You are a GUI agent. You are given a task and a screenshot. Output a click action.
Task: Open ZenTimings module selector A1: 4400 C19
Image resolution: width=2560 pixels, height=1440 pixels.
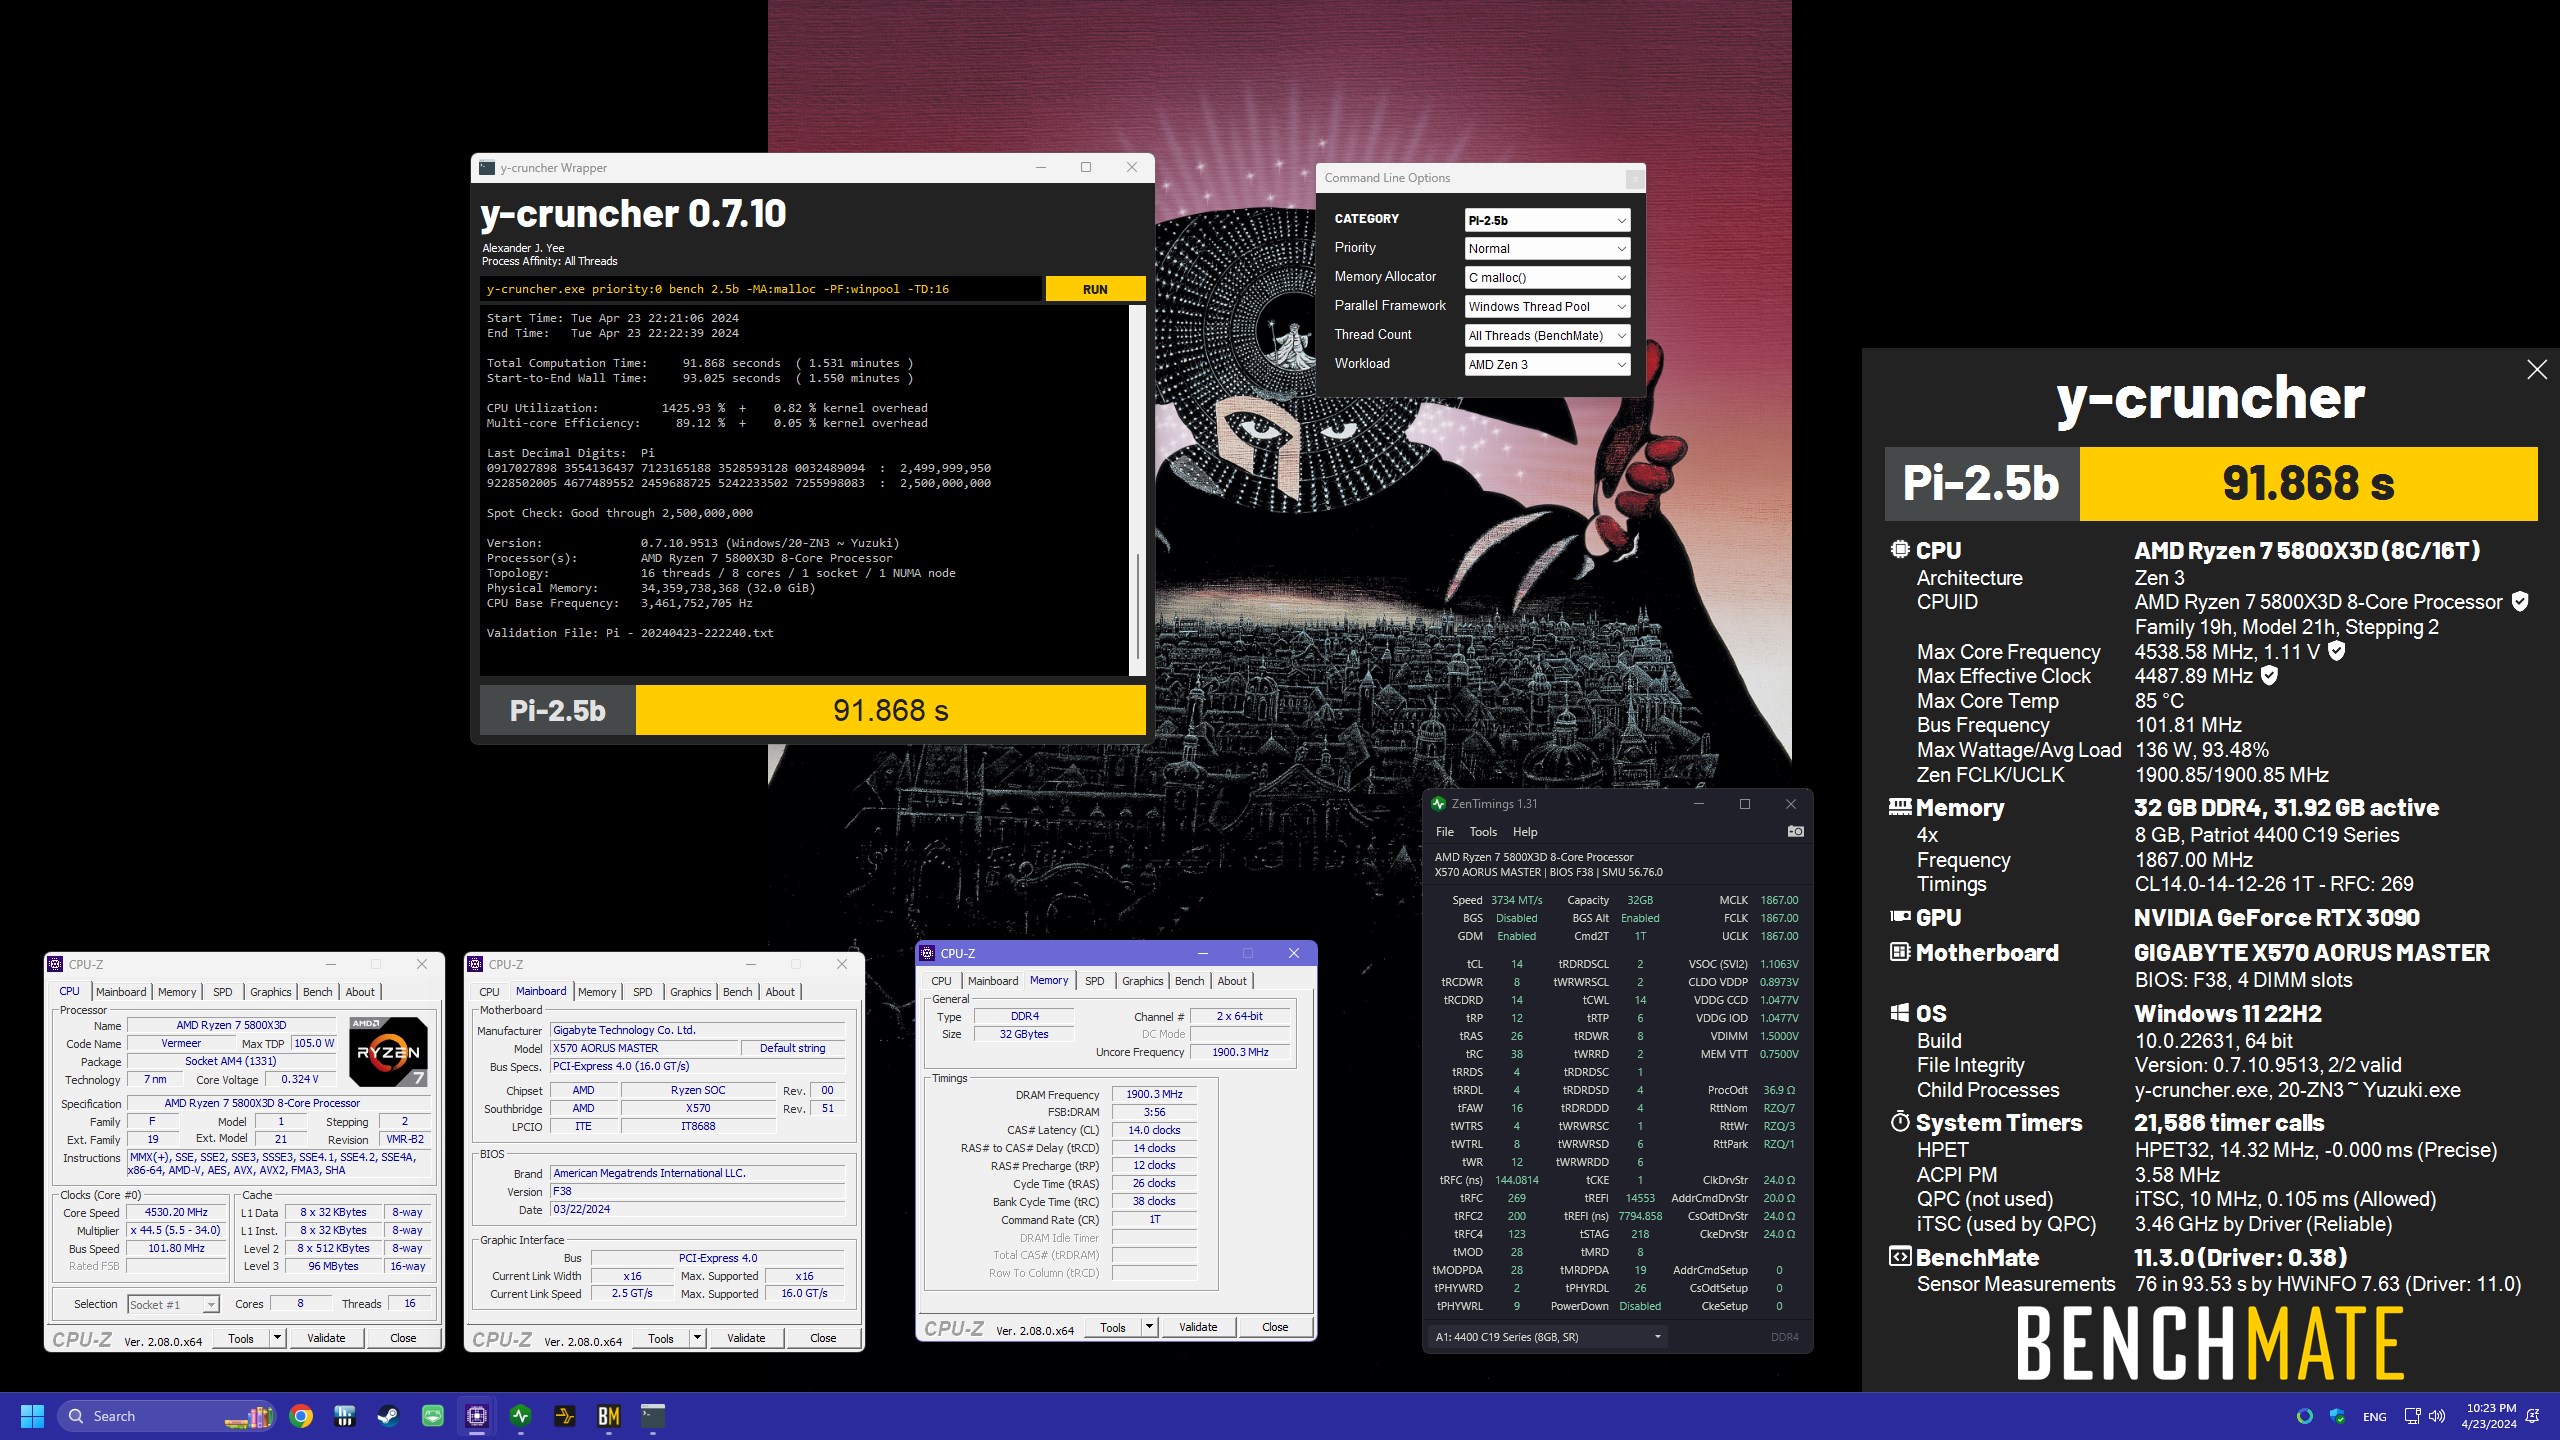pyautogui.click(x=1548, y=1337)
